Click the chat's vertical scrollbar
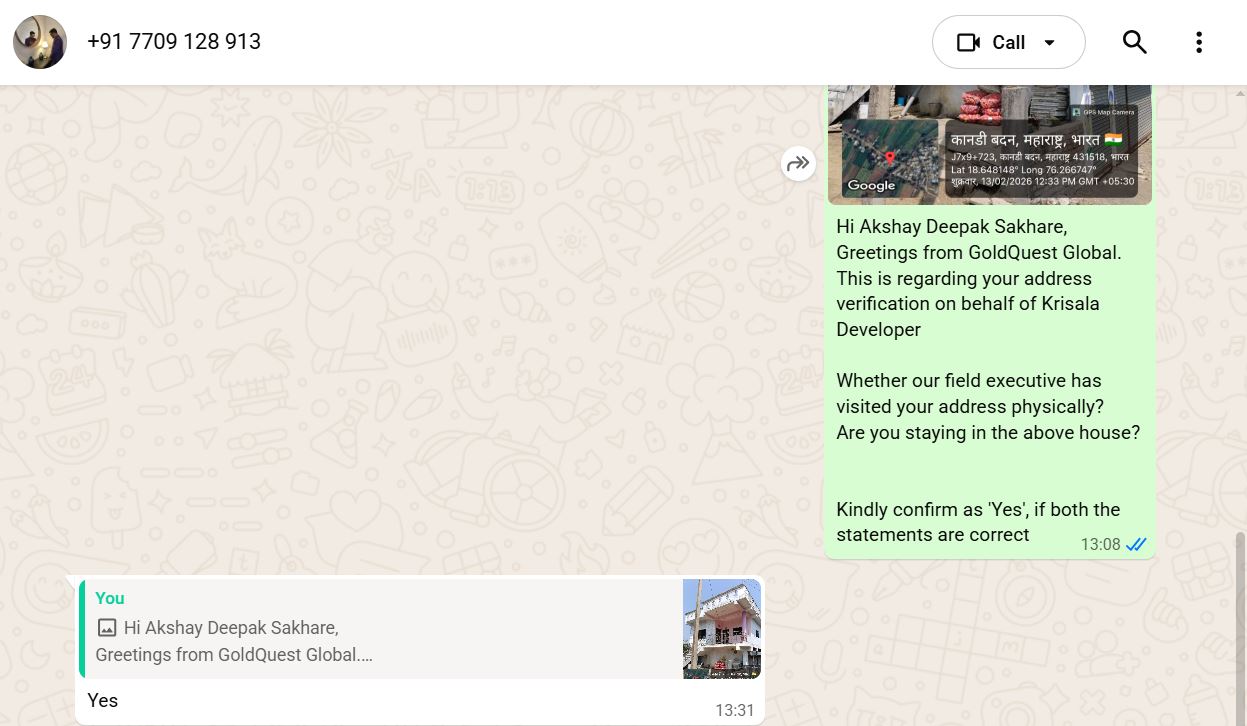This screenshot has width=1247, height=726. 1241,620
